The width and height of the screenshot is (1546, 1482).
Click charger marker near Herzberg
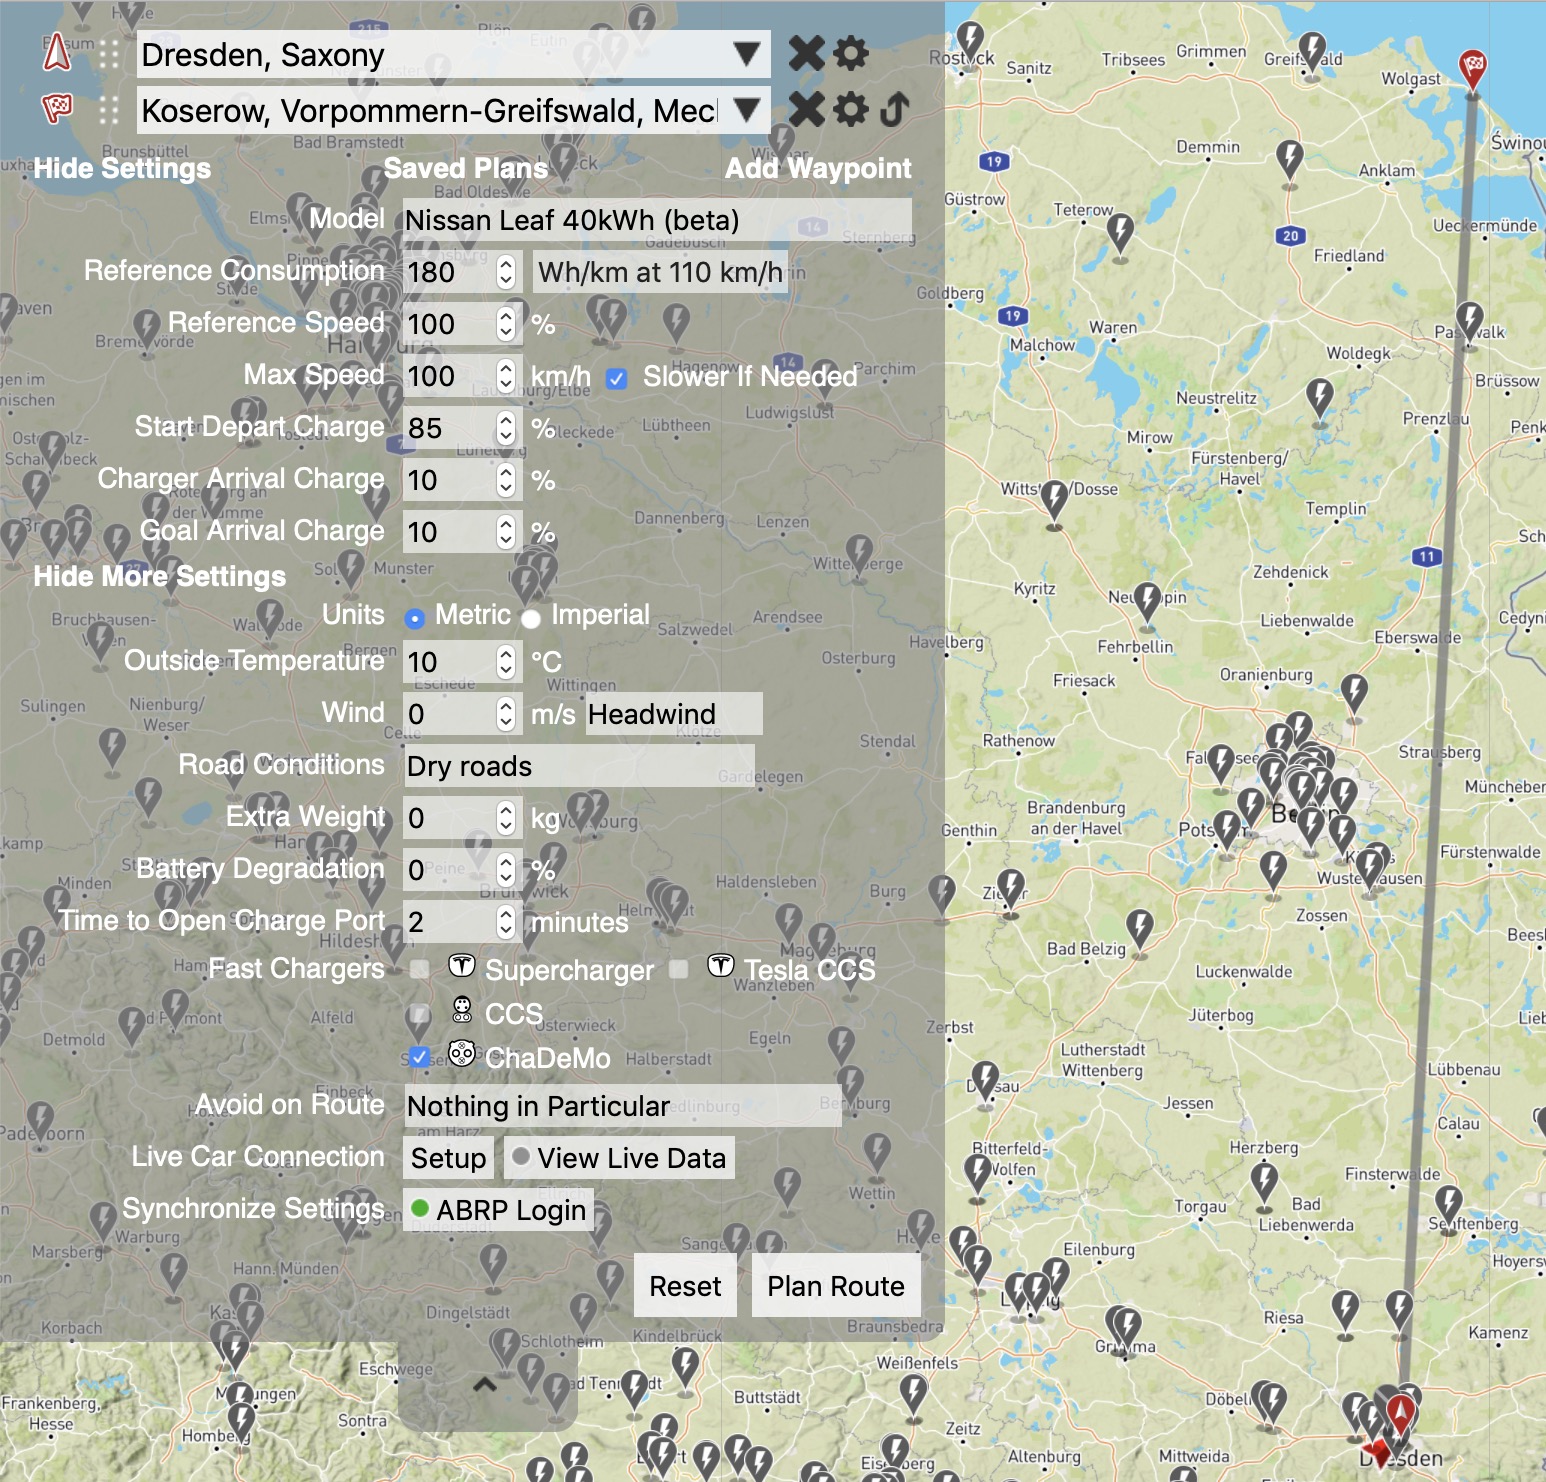point(1264,1182)
